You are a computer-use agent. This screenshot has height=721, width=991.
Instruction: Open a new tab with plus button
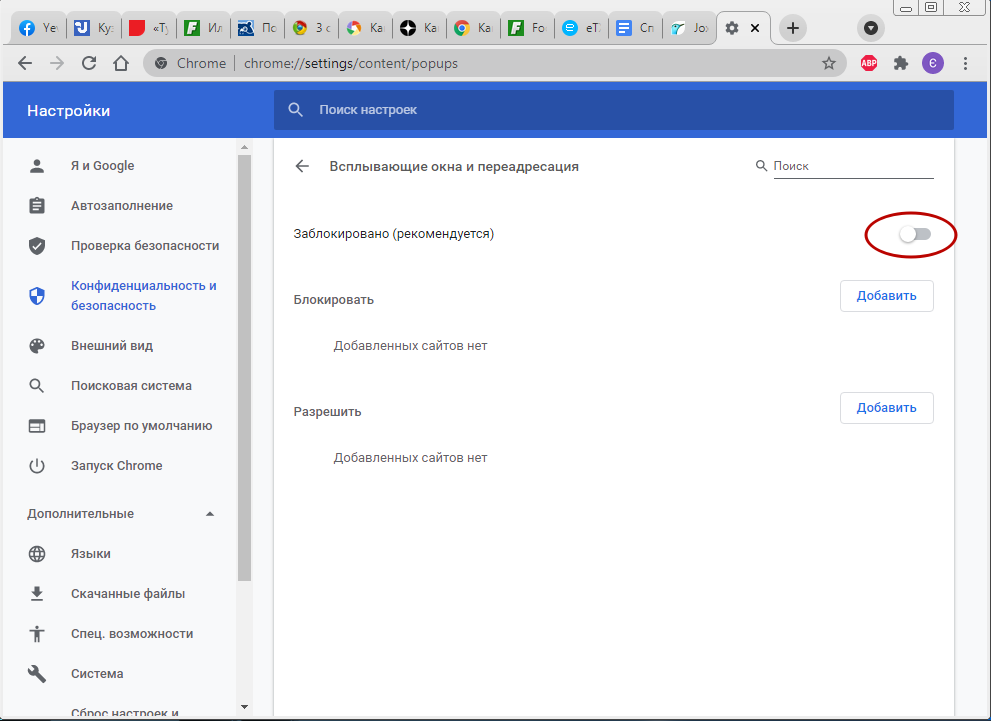point(793,28)
